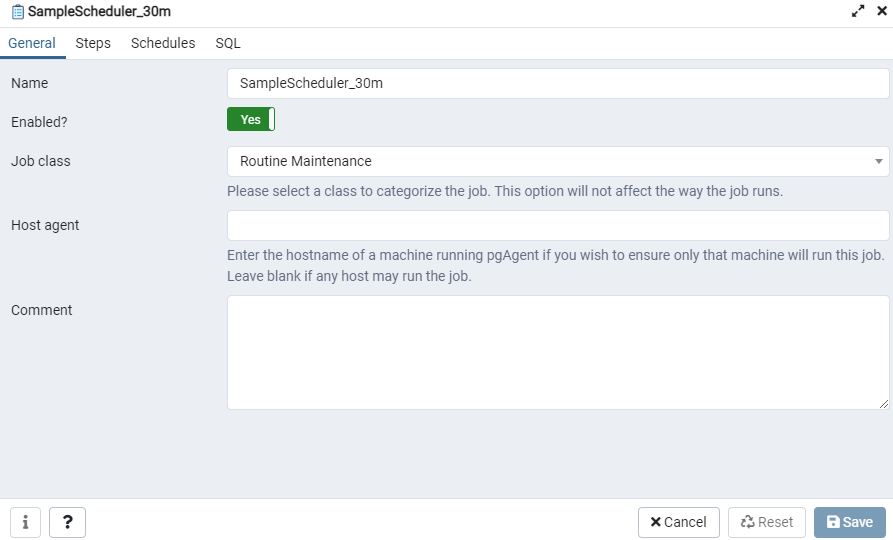893x540 pixels.
Task: Click the 'Please select a class' help text
Action: (505, 191)
